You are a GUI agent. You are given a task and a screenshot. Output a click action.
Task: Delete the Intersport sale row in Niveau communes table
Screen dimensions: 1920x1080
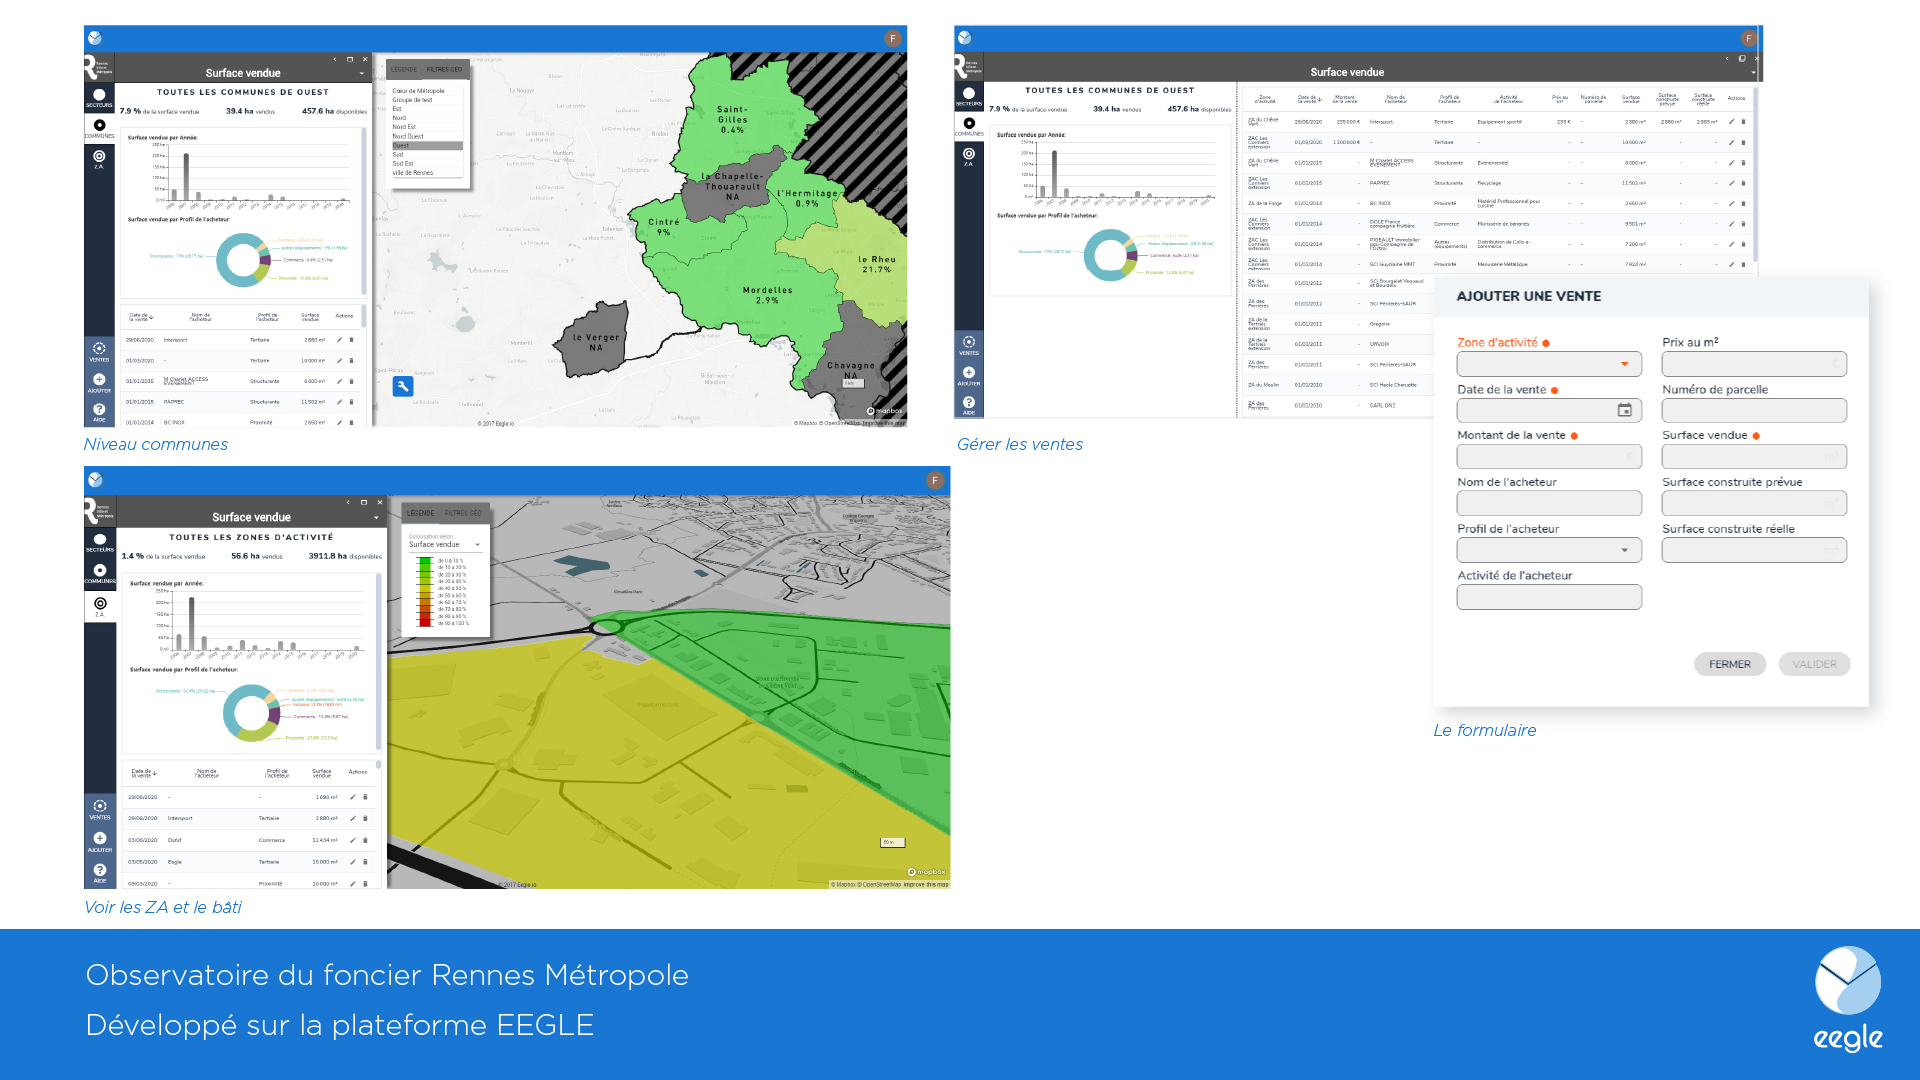[351, 340]
